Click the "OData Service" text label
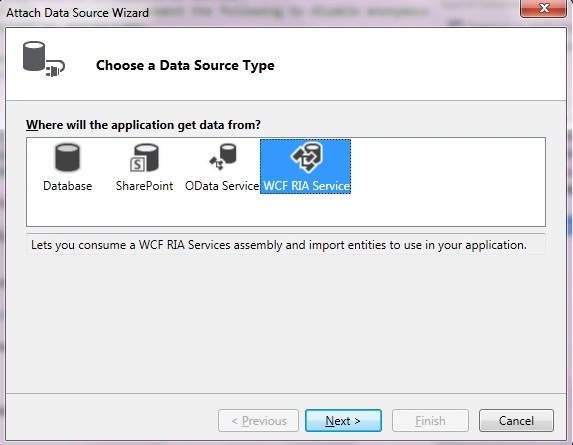The height and width of the screenshot is (445, 573). [222, 186]
